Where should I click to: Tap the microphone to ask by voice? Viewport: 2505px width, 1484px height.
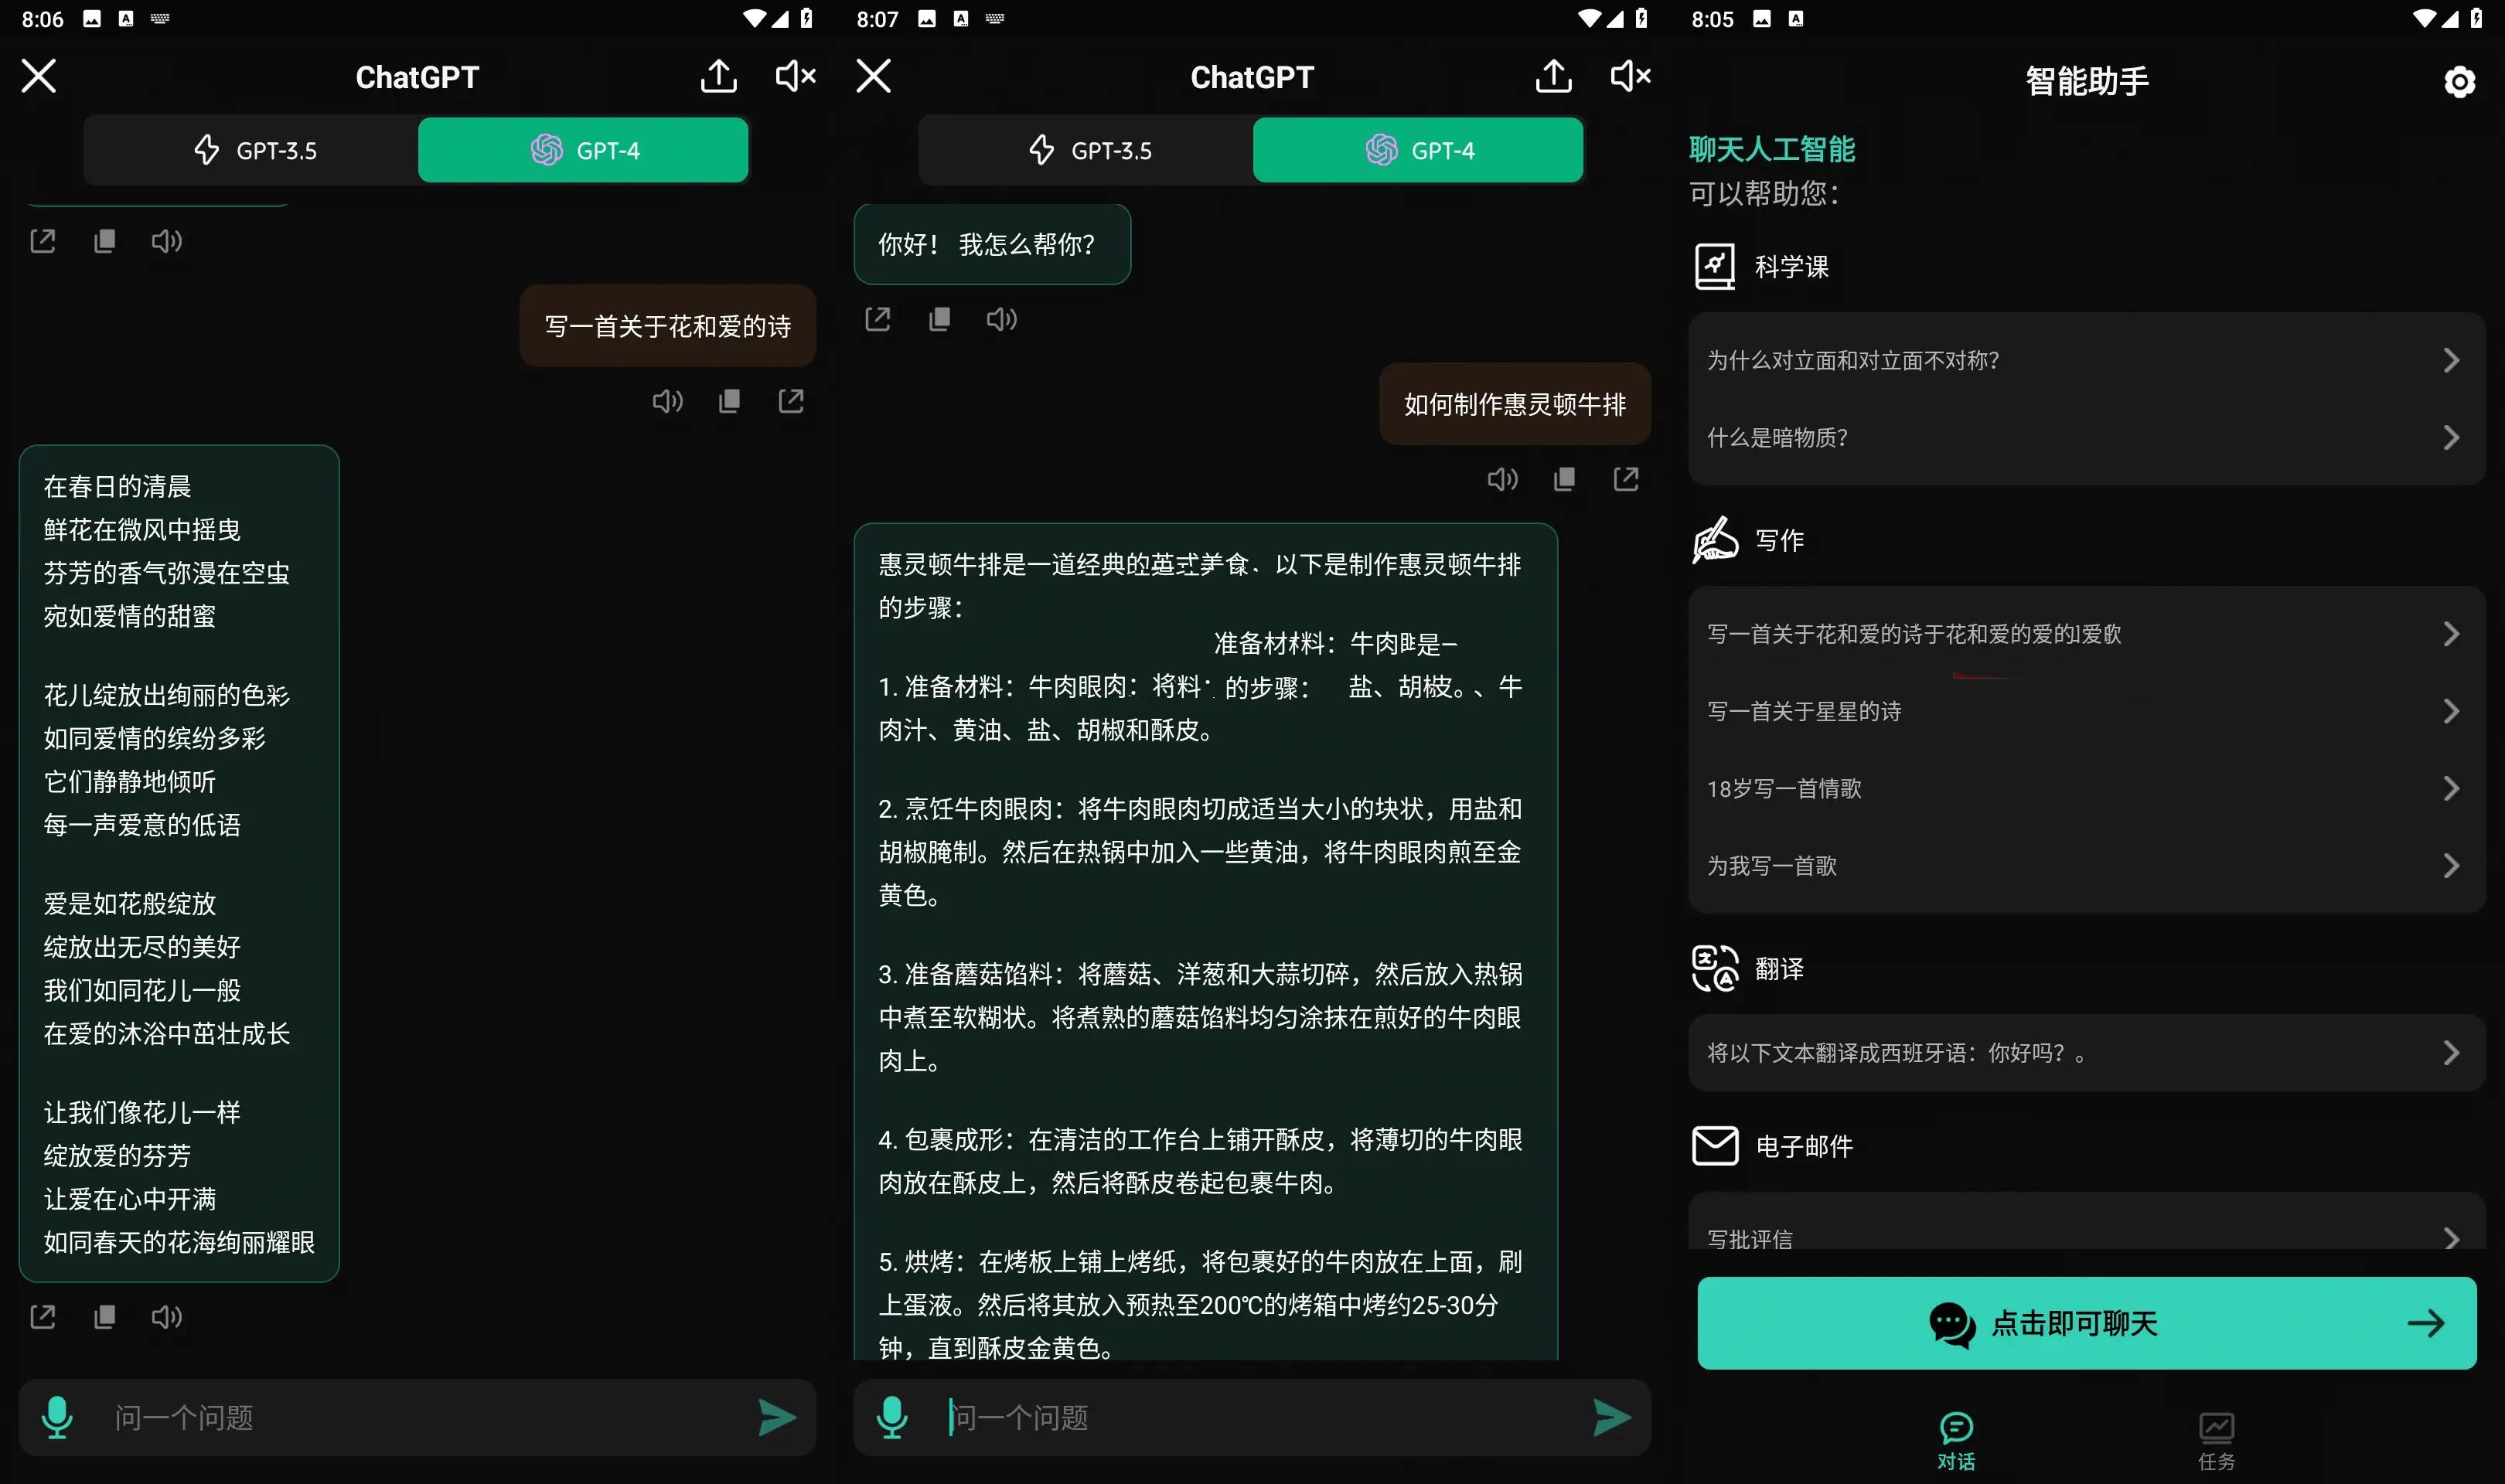pyautogui.click(x=57, y=1417)
